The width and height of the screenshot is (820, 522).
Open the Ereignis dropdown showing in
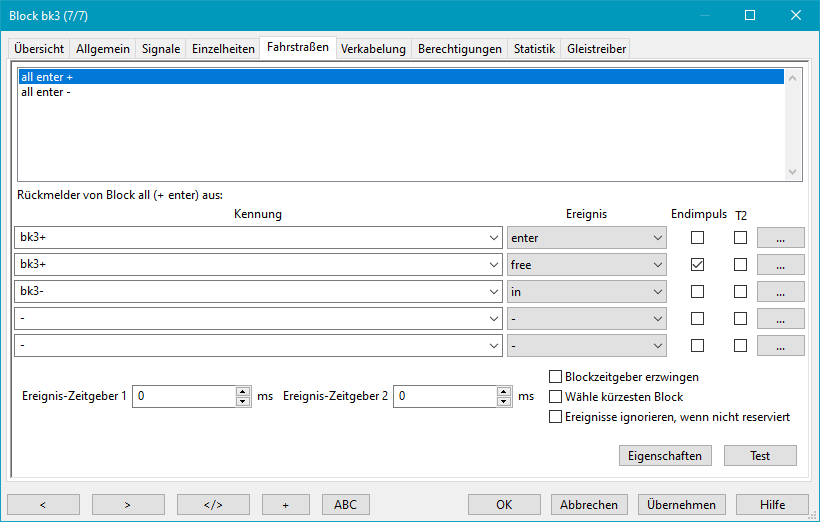click(x=586, y=292)
